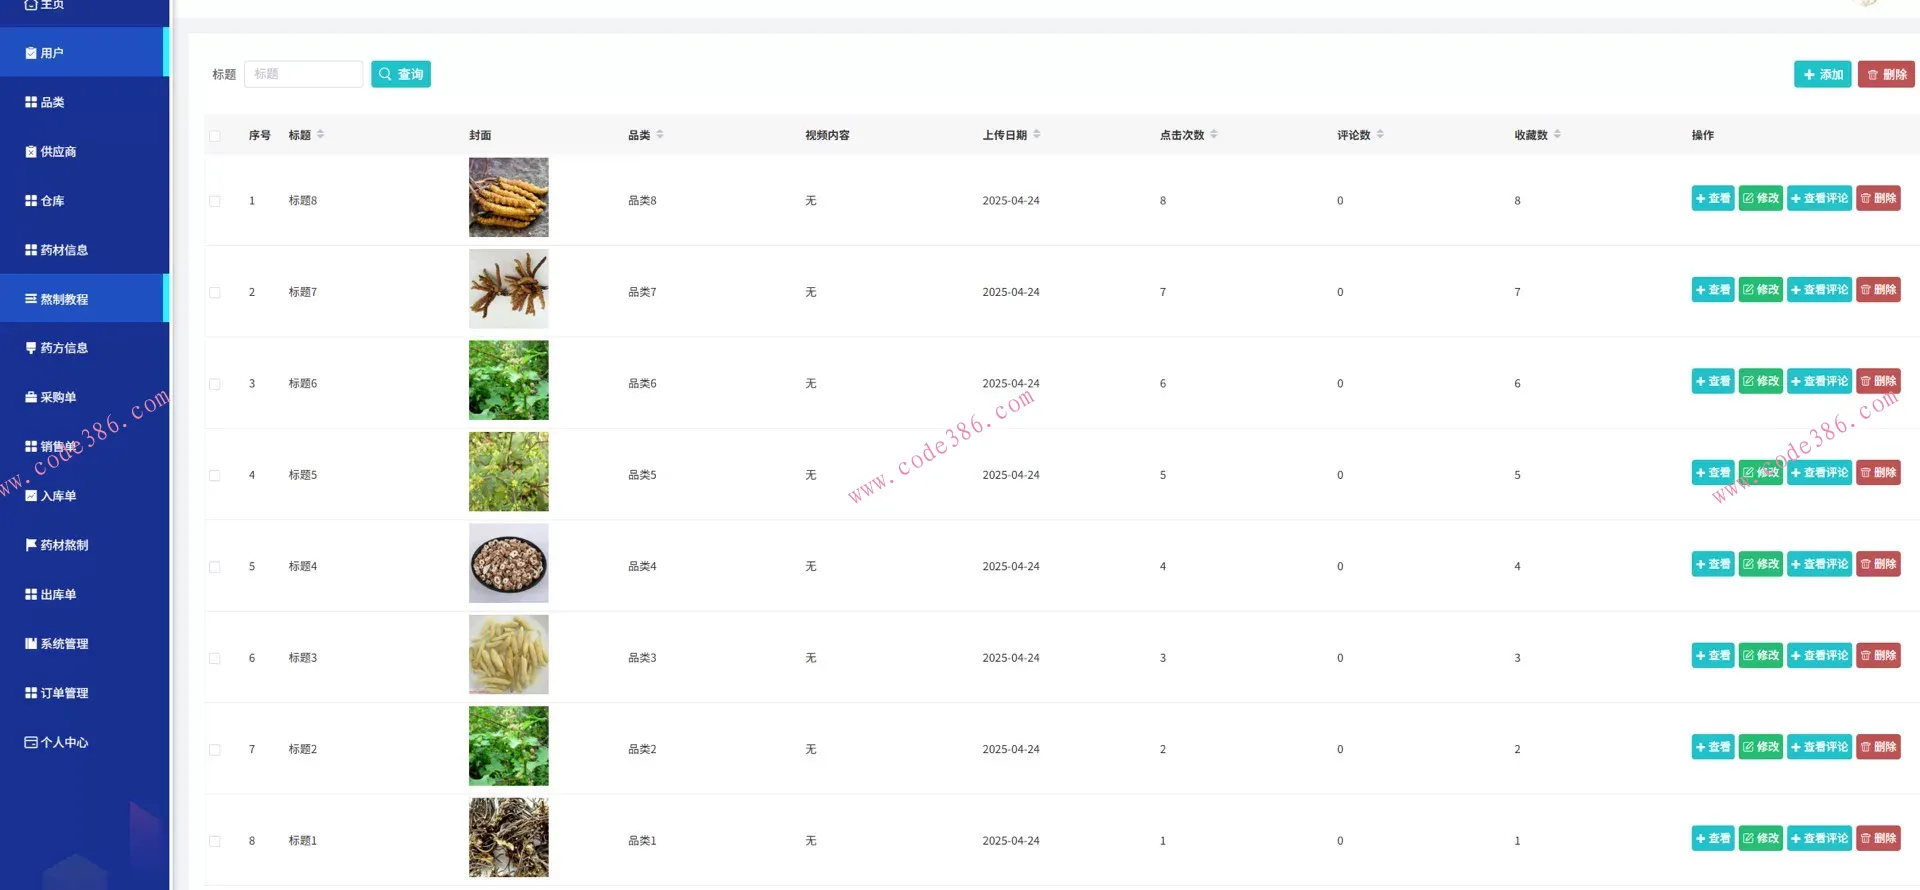
Task: Check the row checkbox for 标题3
Action: 215,659
